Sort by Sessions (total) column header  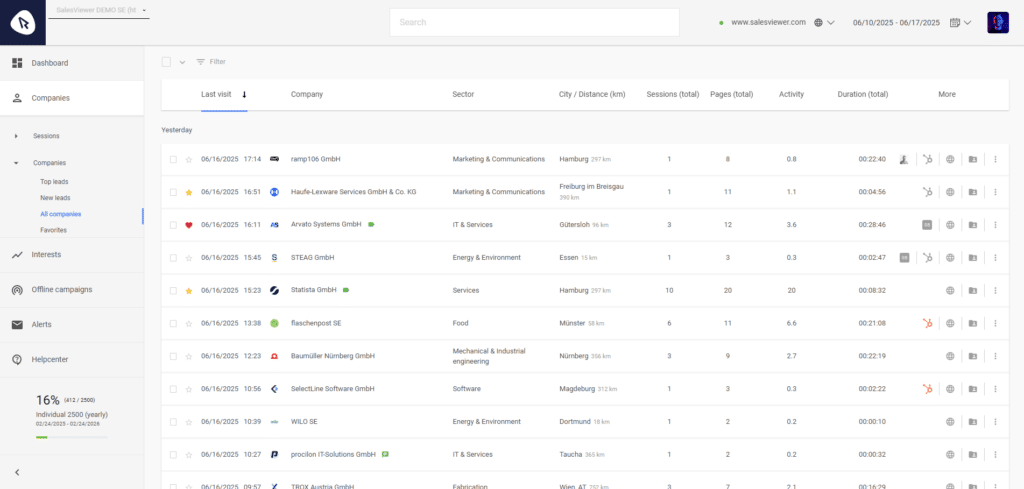pyautogui.click(x=673, y=94)
